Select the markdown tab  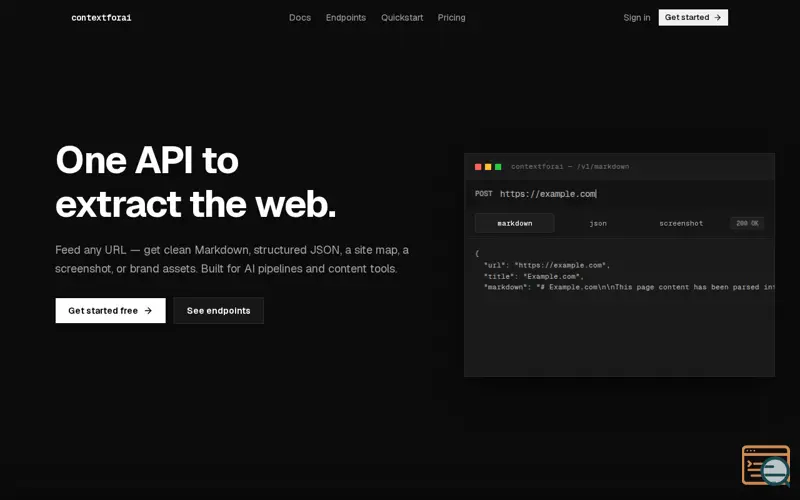click(x=514, y=223)
